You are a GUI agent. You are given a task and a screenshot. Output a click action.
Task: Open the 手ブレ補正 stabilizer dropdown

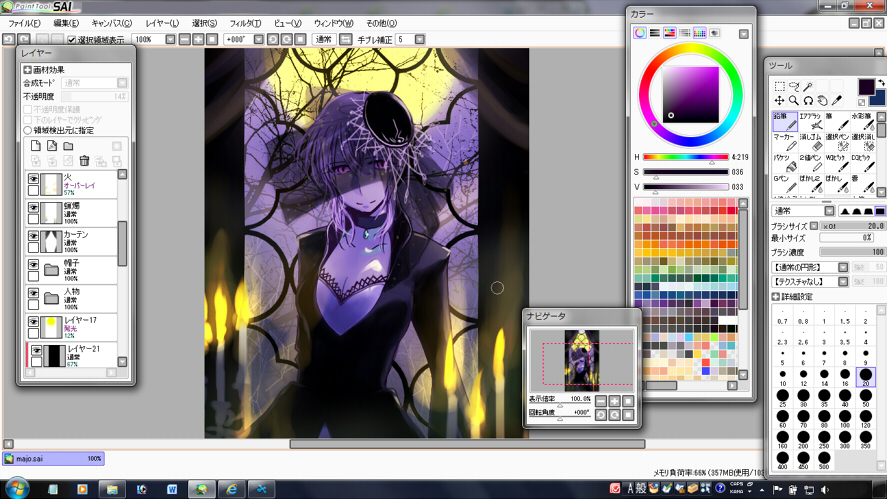pos(420,39)
